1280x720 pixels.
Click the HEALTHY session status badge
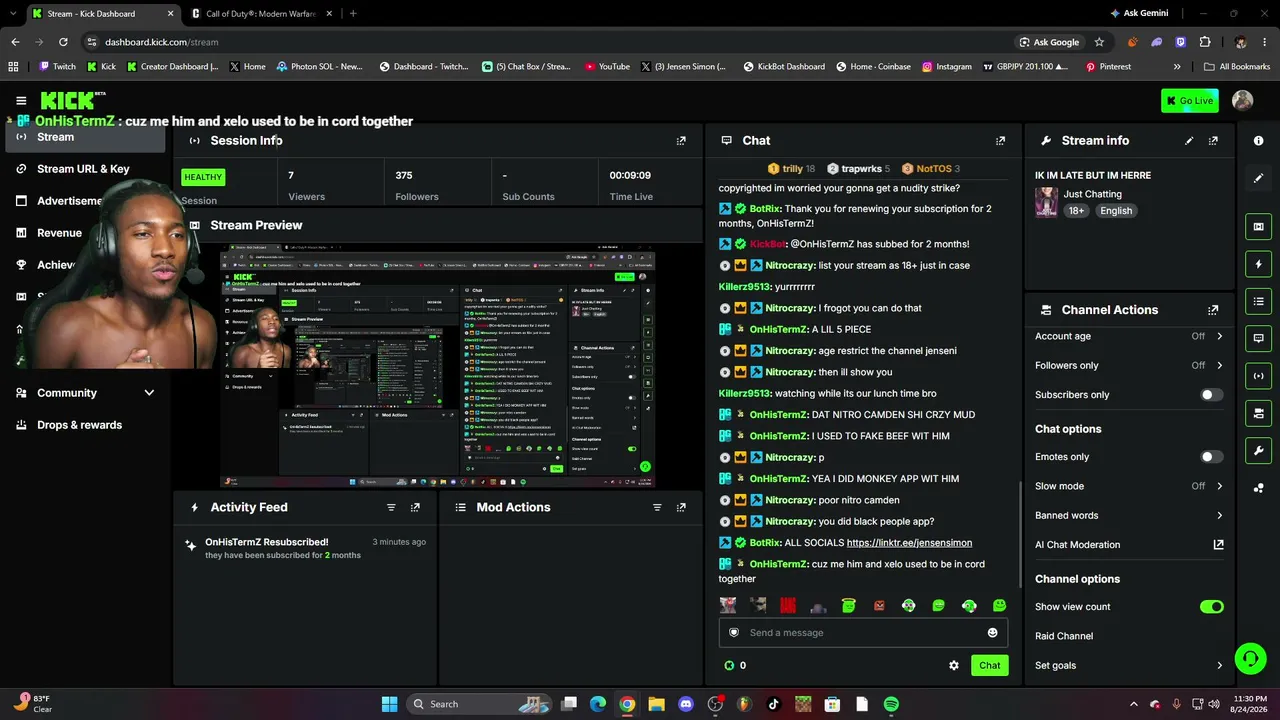203,177
